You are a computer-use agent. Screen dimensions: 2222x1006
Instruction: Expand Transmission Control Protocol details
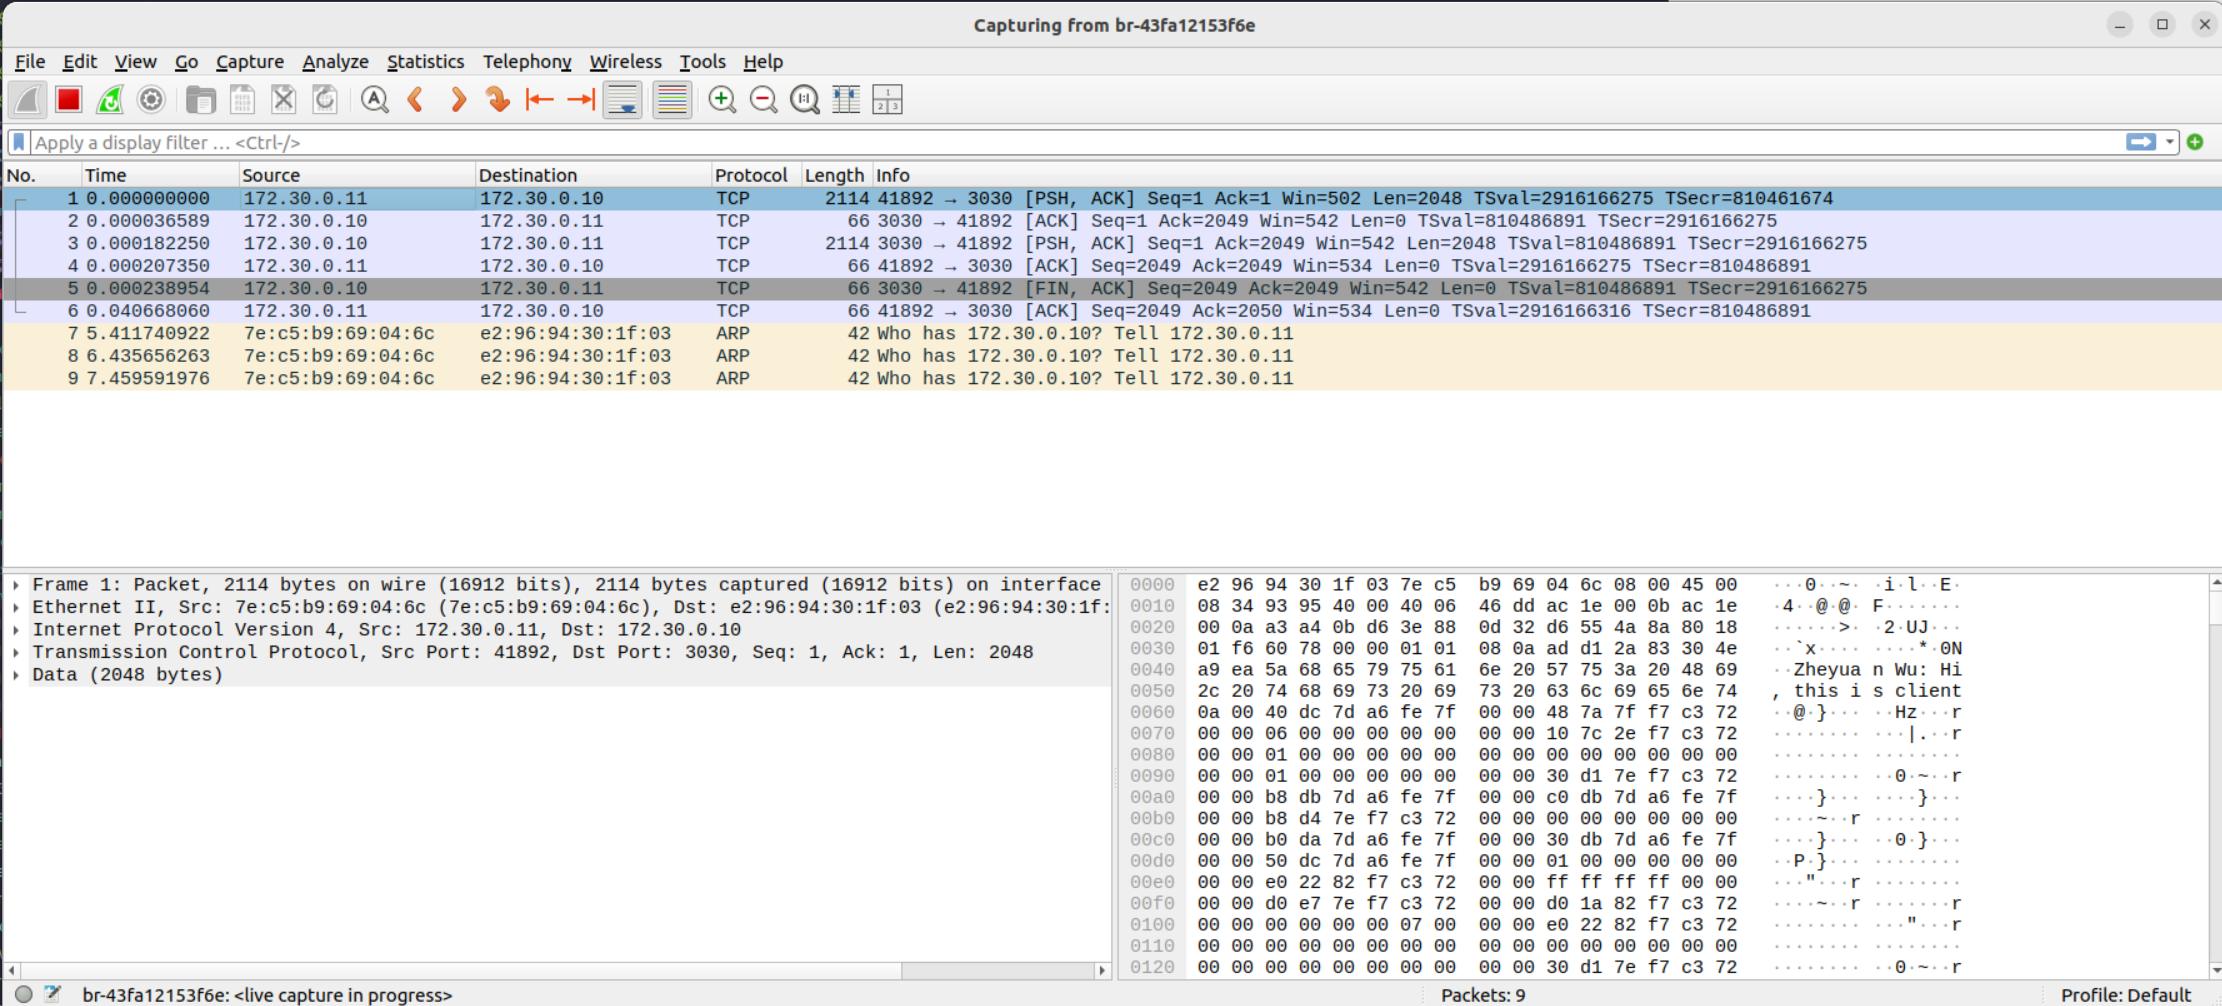point(16,653)
